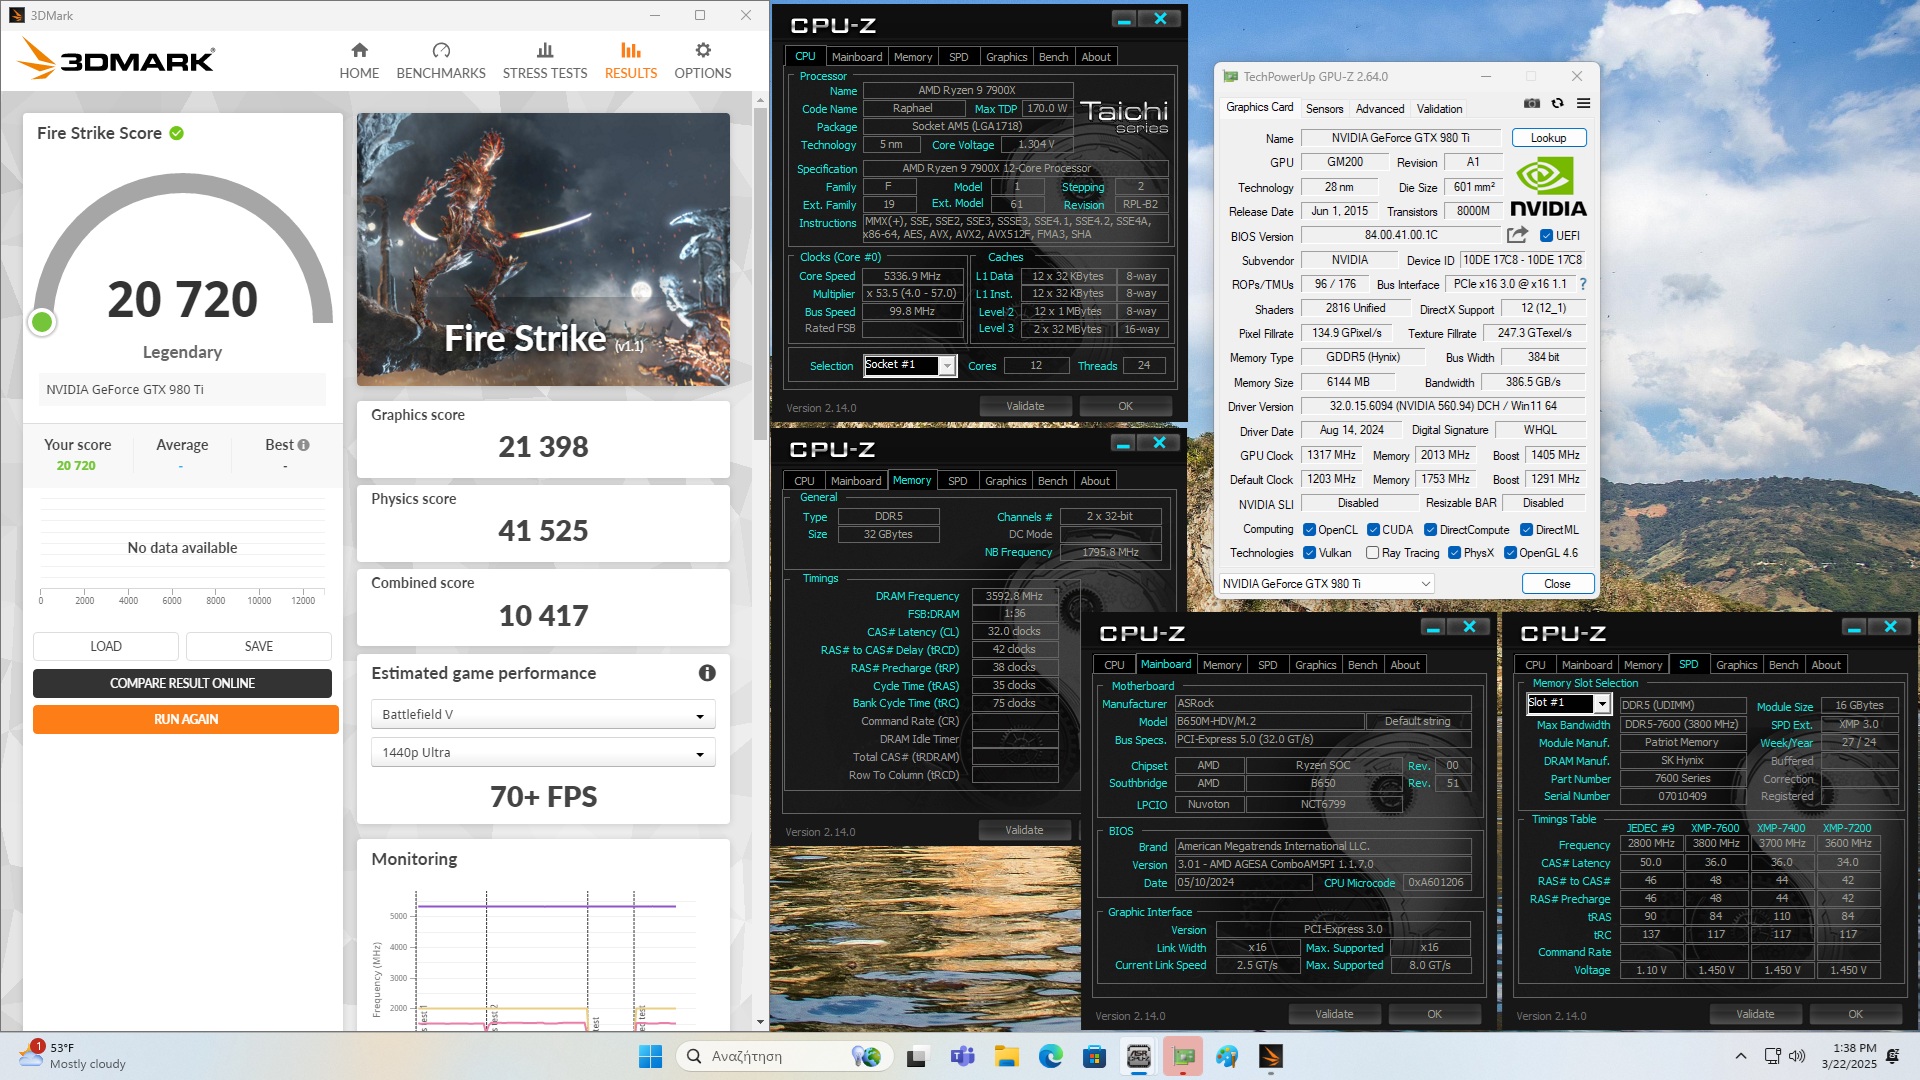This screenshot has width=1920, height=1080.
Task: Click RUN AGAIN button
Action: pos(186,719)
